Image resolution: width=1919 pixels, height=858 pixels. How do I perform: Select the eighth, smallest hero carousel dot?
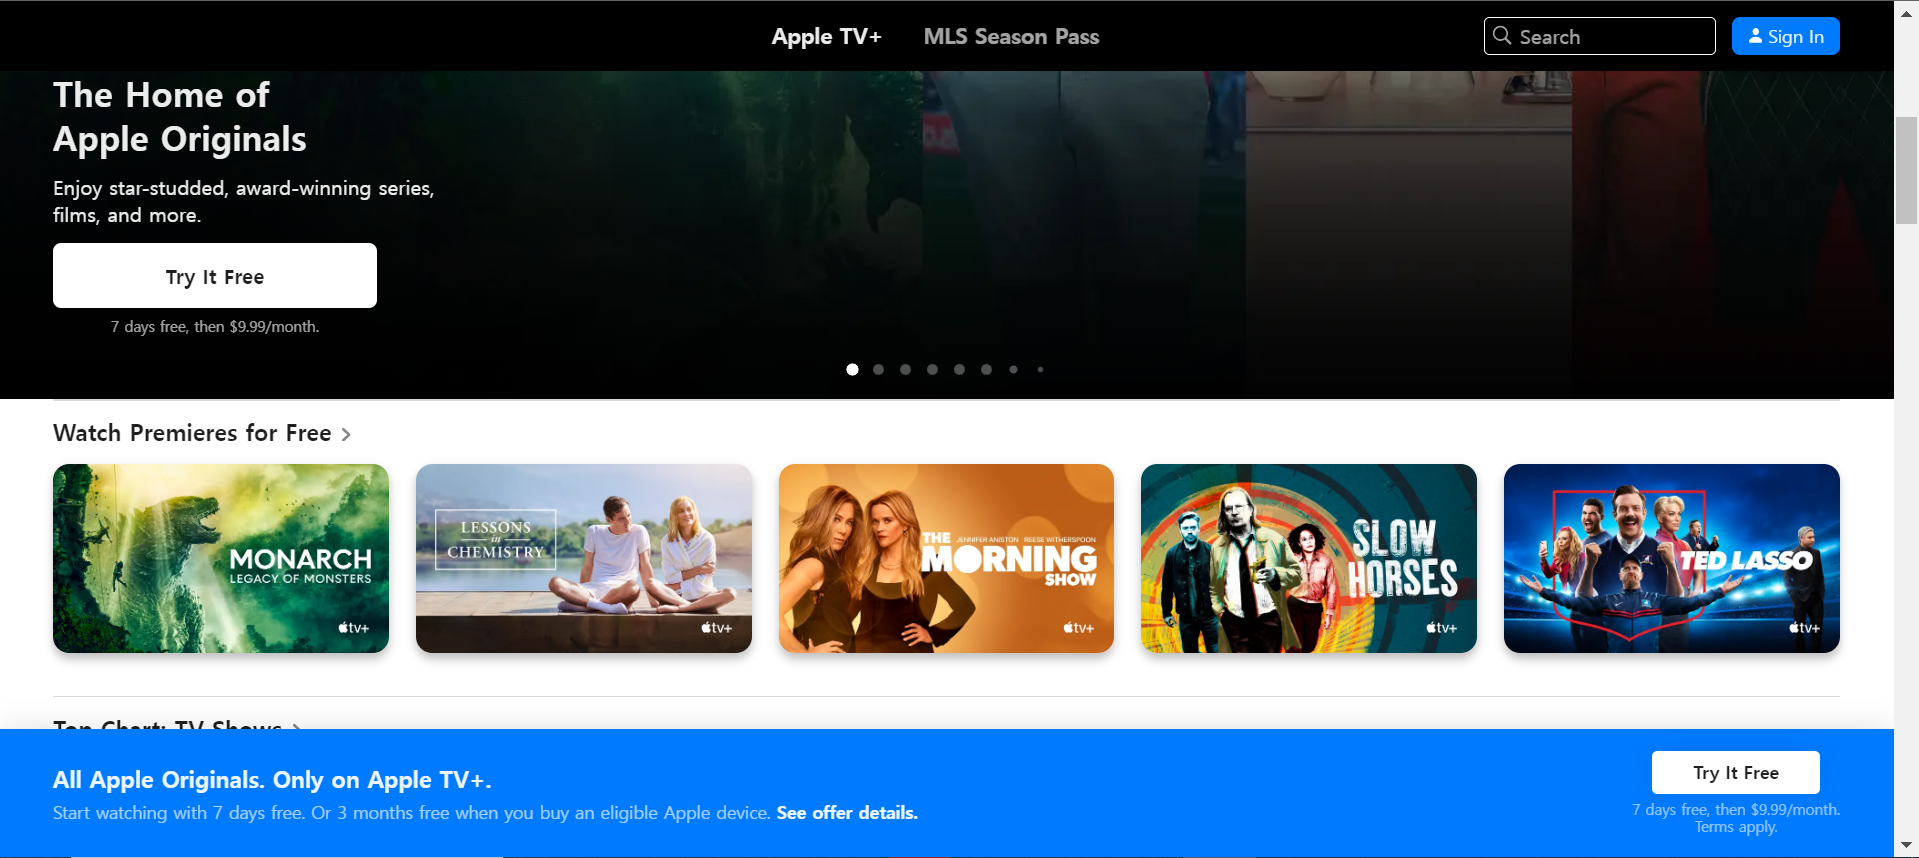1040,370
